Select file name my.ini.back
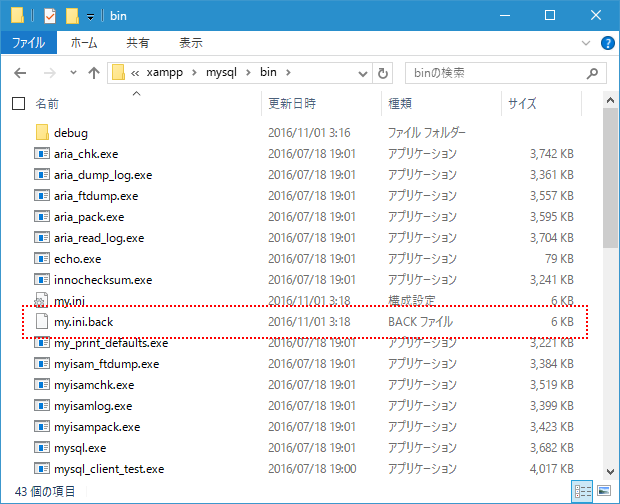The width and height of the screenshot is (620, 504). 83,322
